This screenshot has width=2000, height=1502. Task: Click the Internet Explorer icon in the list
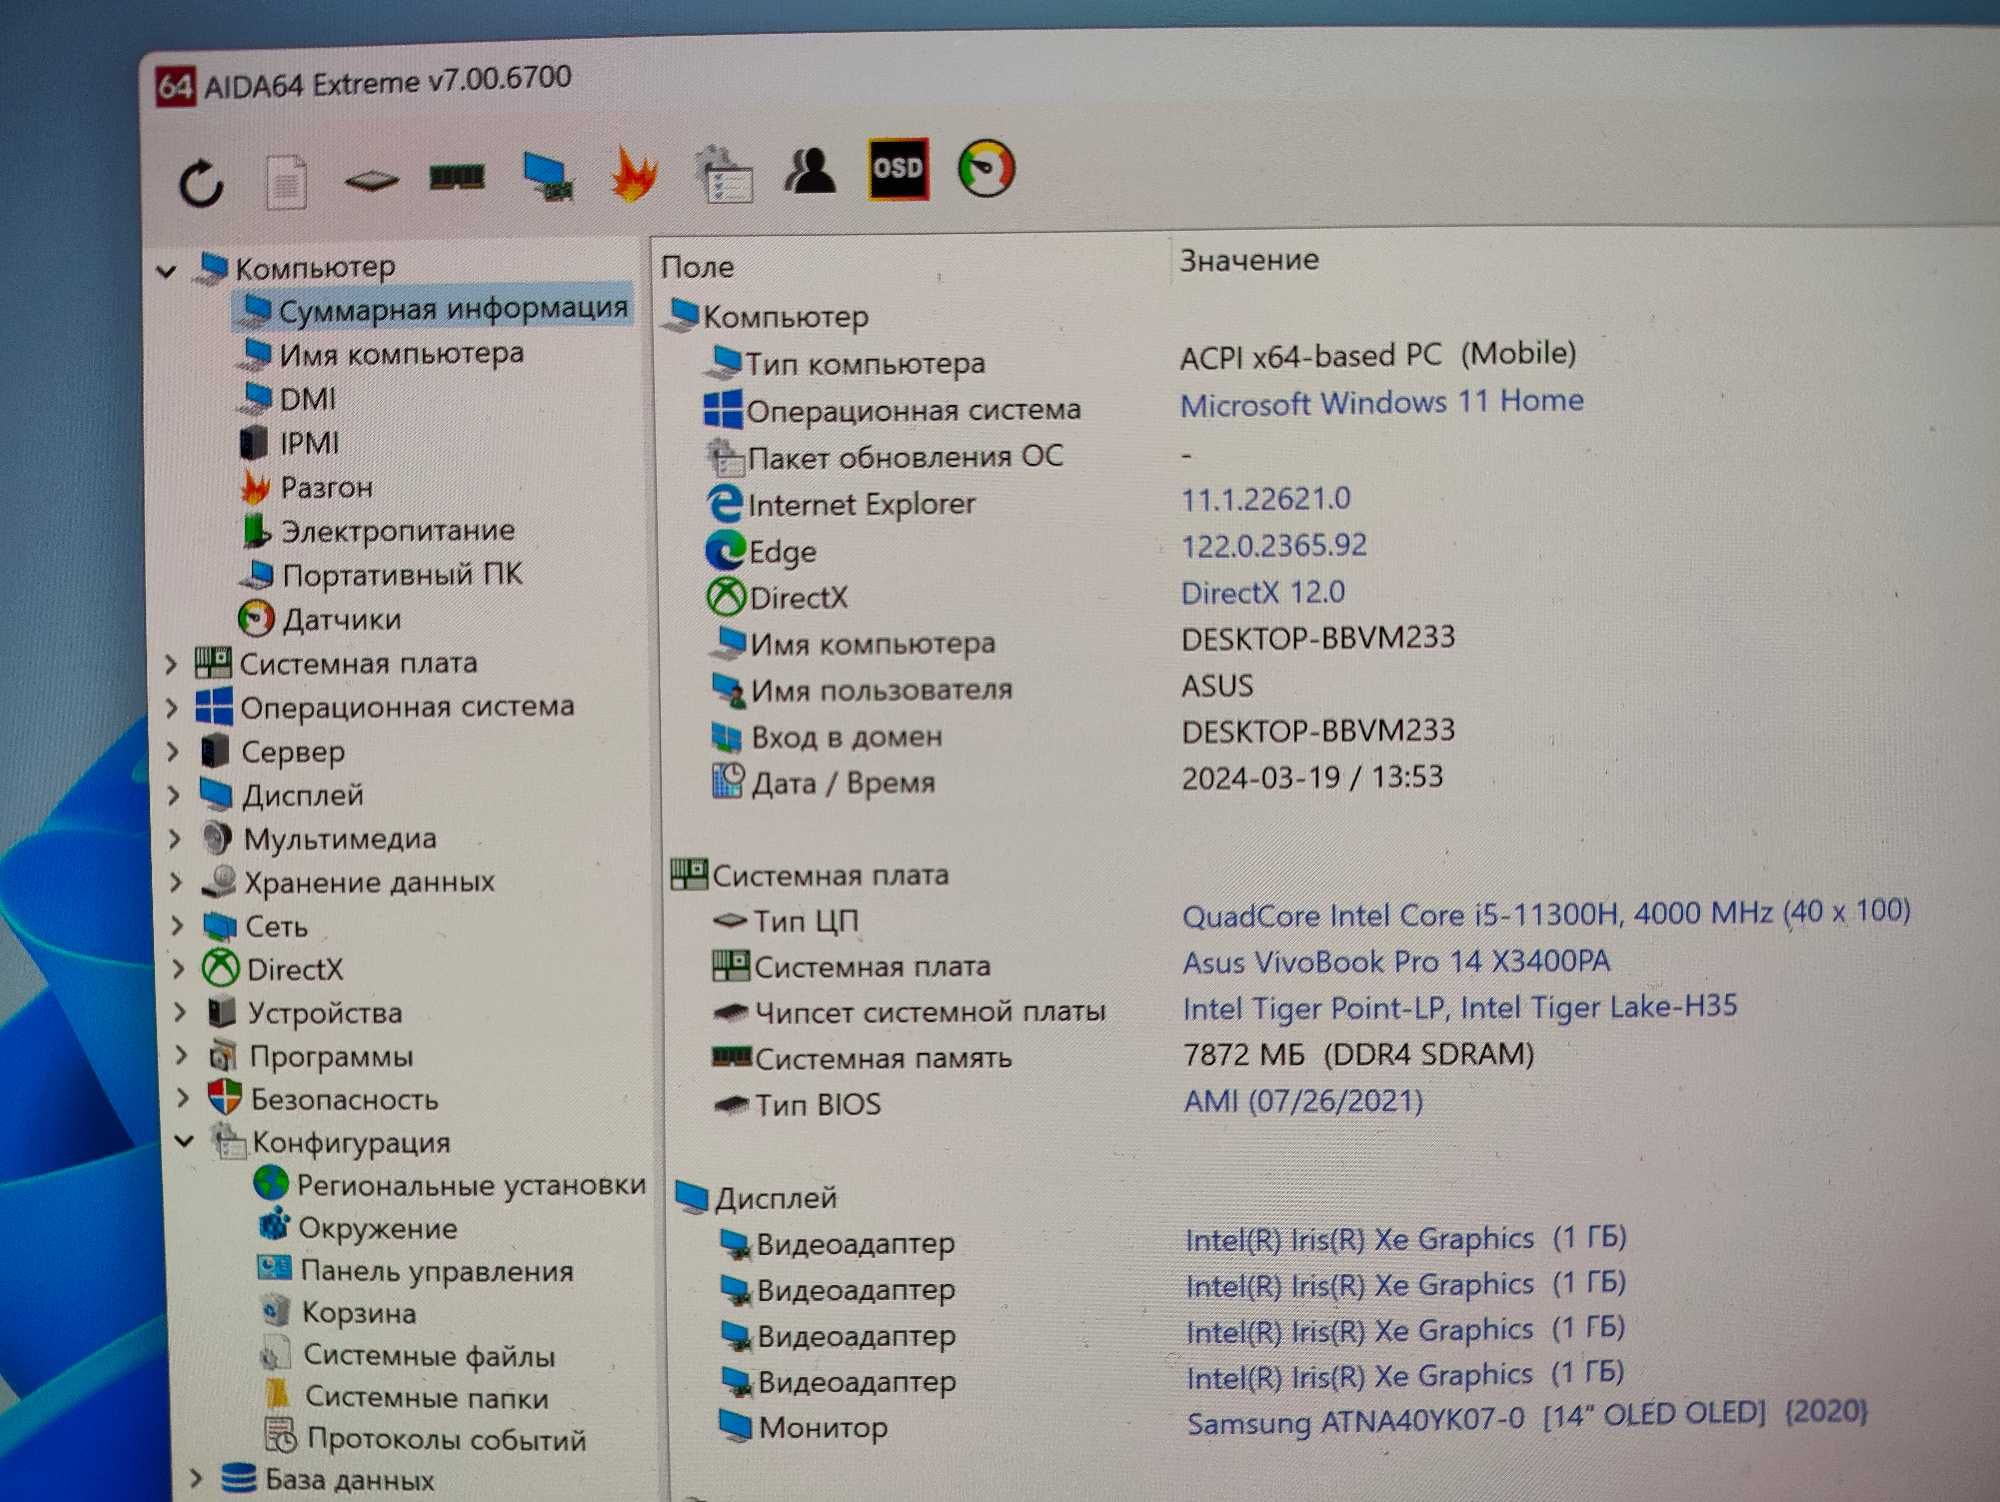click(725, 503)
